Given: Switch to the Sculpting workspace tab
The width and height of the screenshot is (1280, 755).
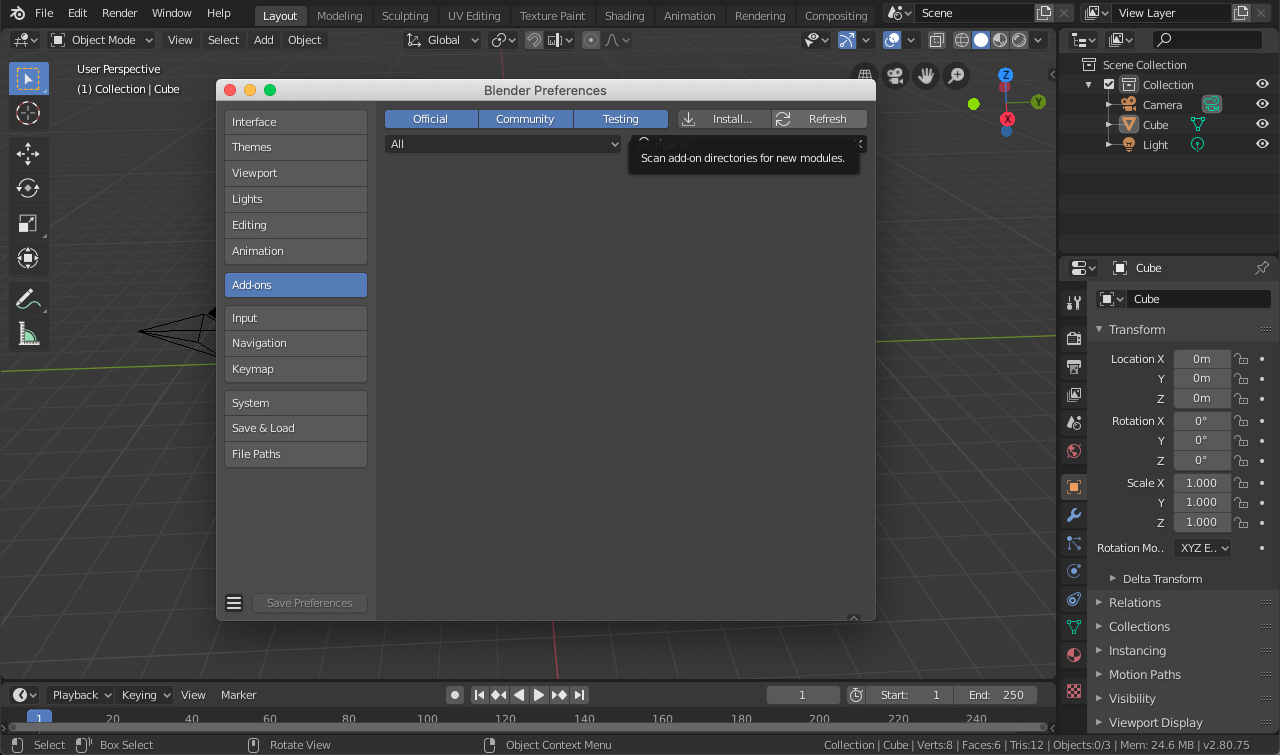Looking at the screenshot, I should (x=405, y=16).
